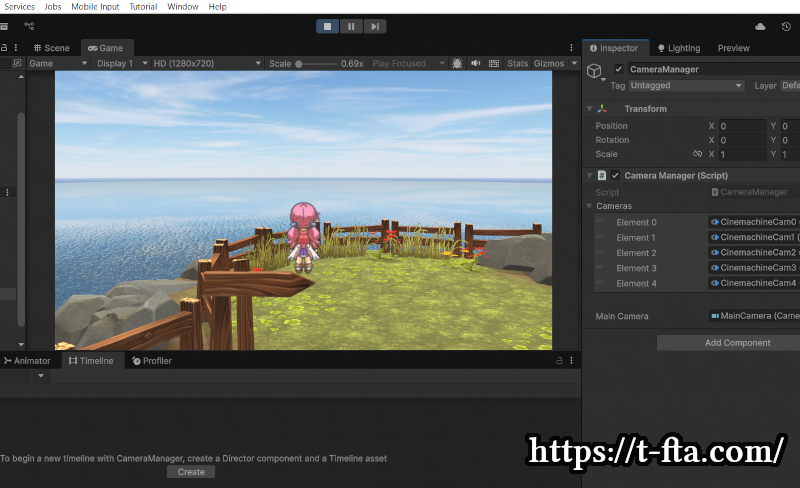Open the cloud services icon in the toolbar

pyautogui.click(x=760, y=26)
